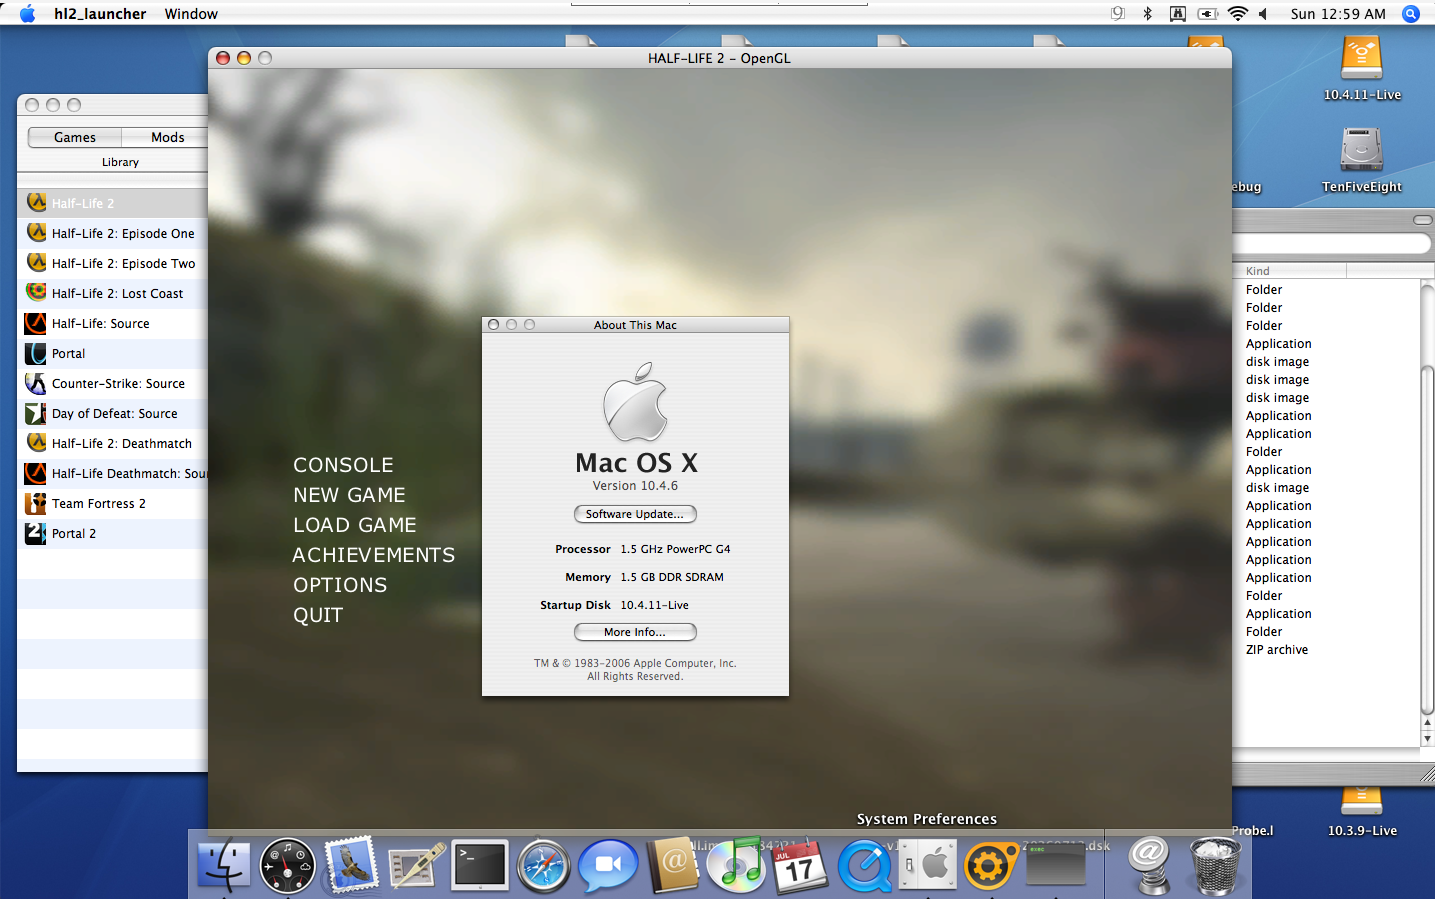The image size is (1435, 899).
Task: Click the Bluetooth menu bar icon
Action: click(x=1148, y=14)
